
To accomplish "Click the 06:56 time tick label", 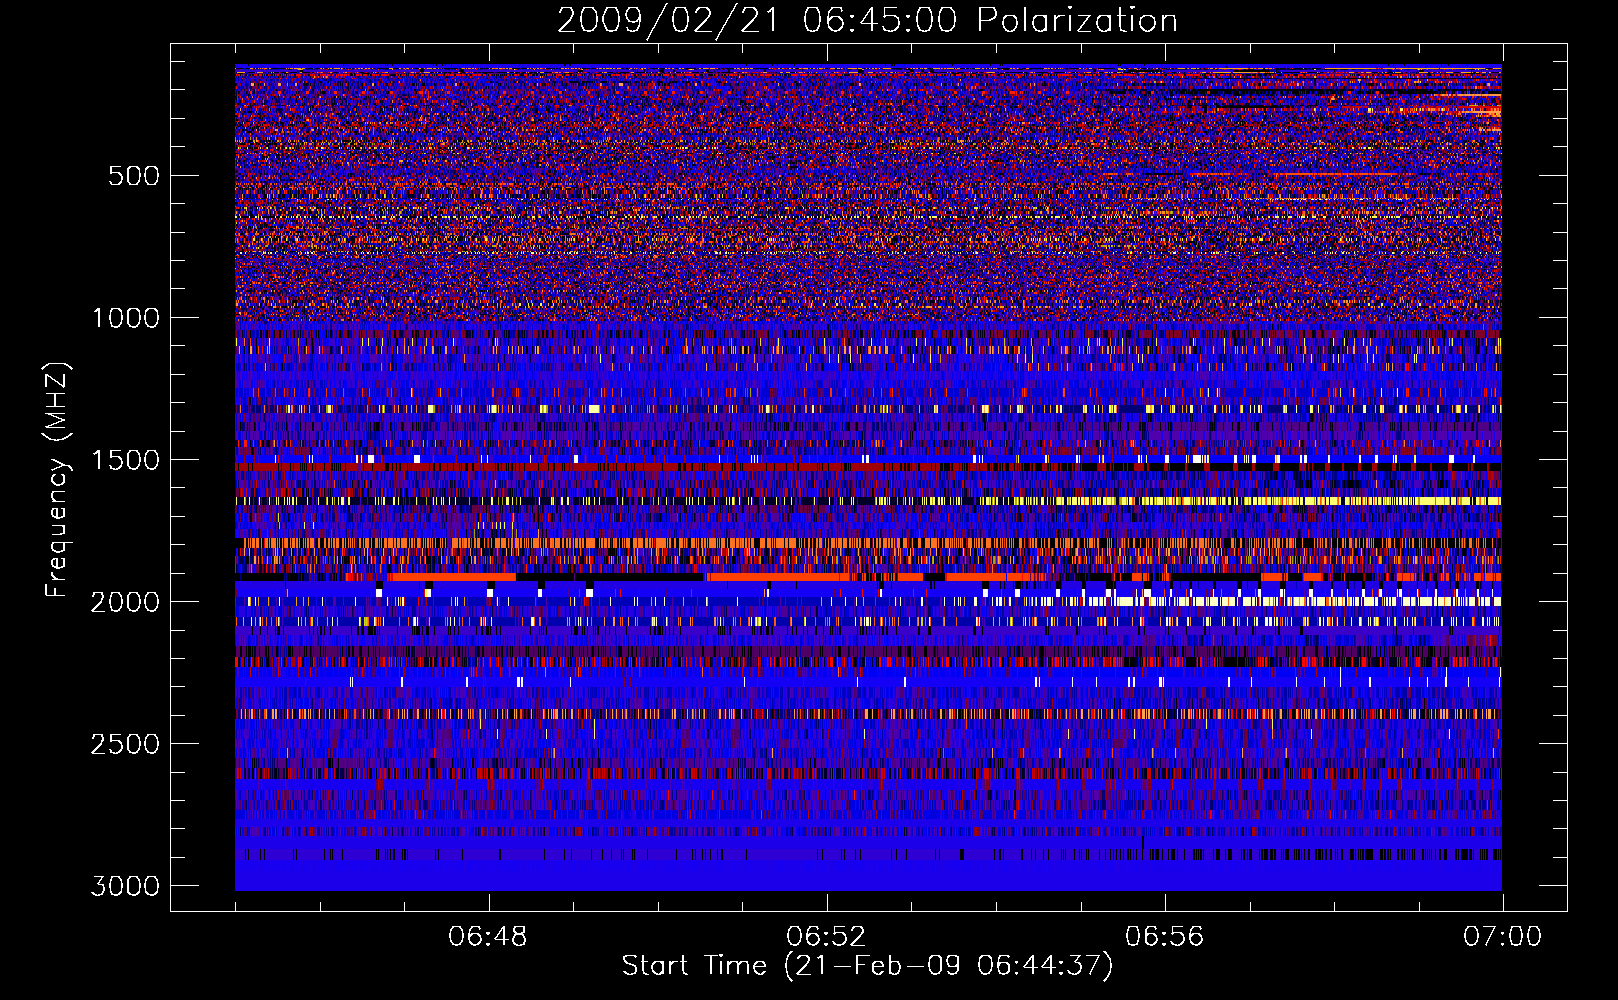I will [x=1164, y=937].
